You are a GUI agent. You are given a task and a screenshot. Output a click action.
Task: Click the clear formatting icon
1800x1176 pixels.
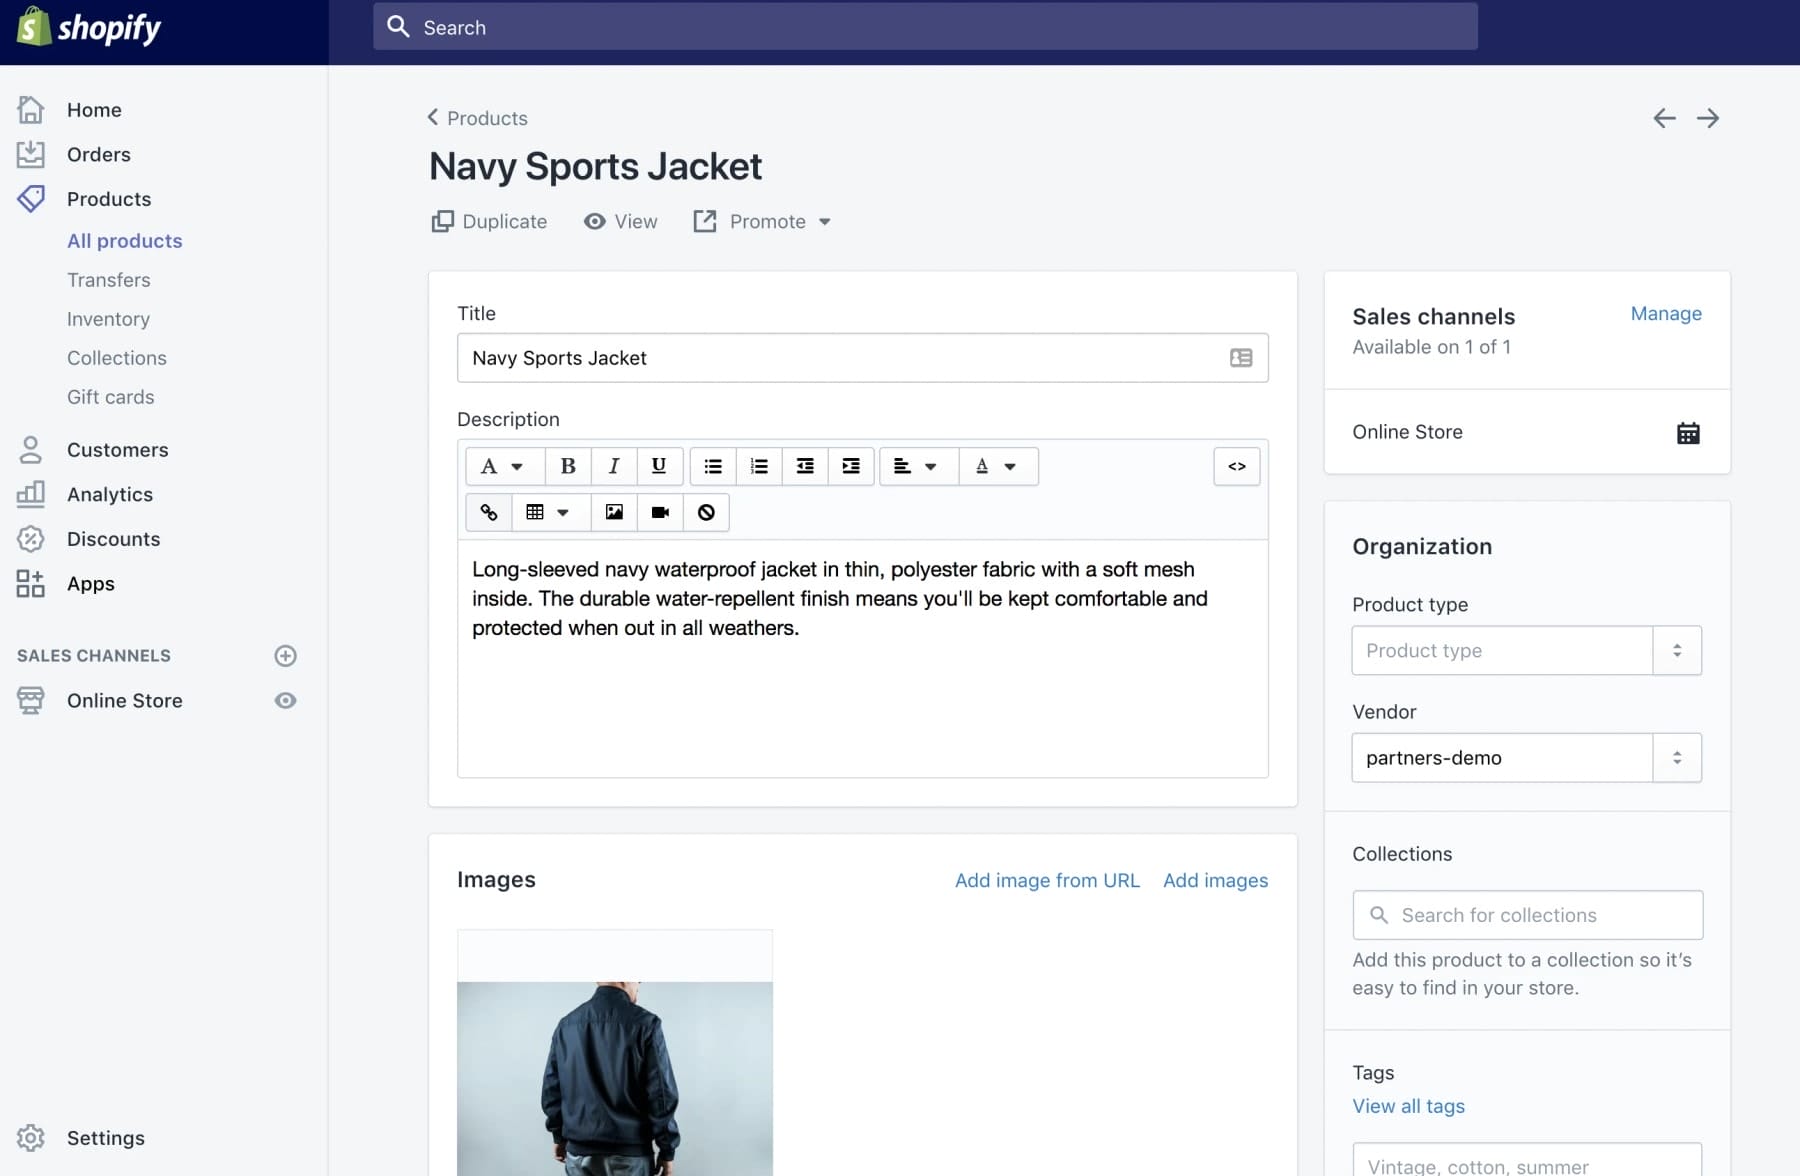(706, 512)
